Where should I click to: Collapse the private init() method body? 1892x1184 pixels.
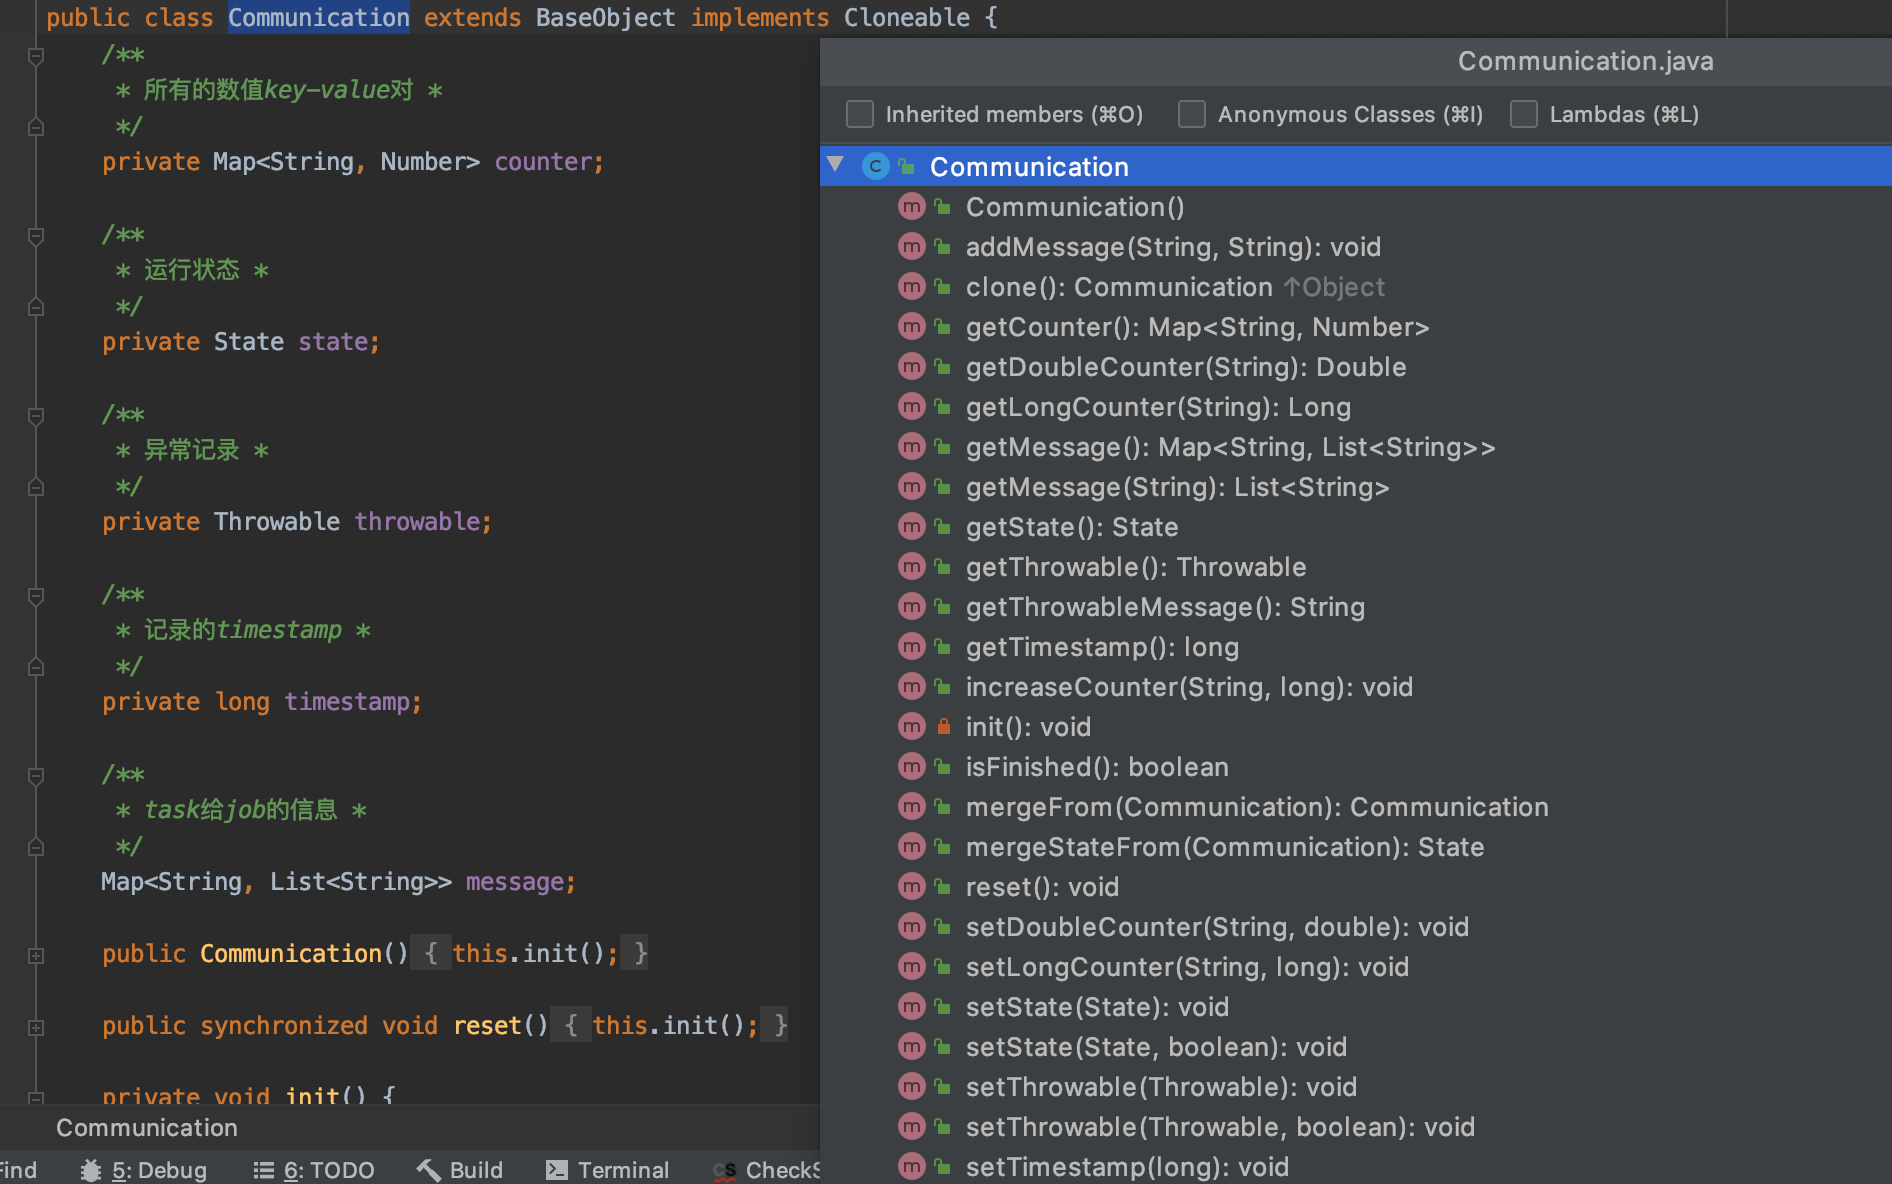tap(36, 1097)
